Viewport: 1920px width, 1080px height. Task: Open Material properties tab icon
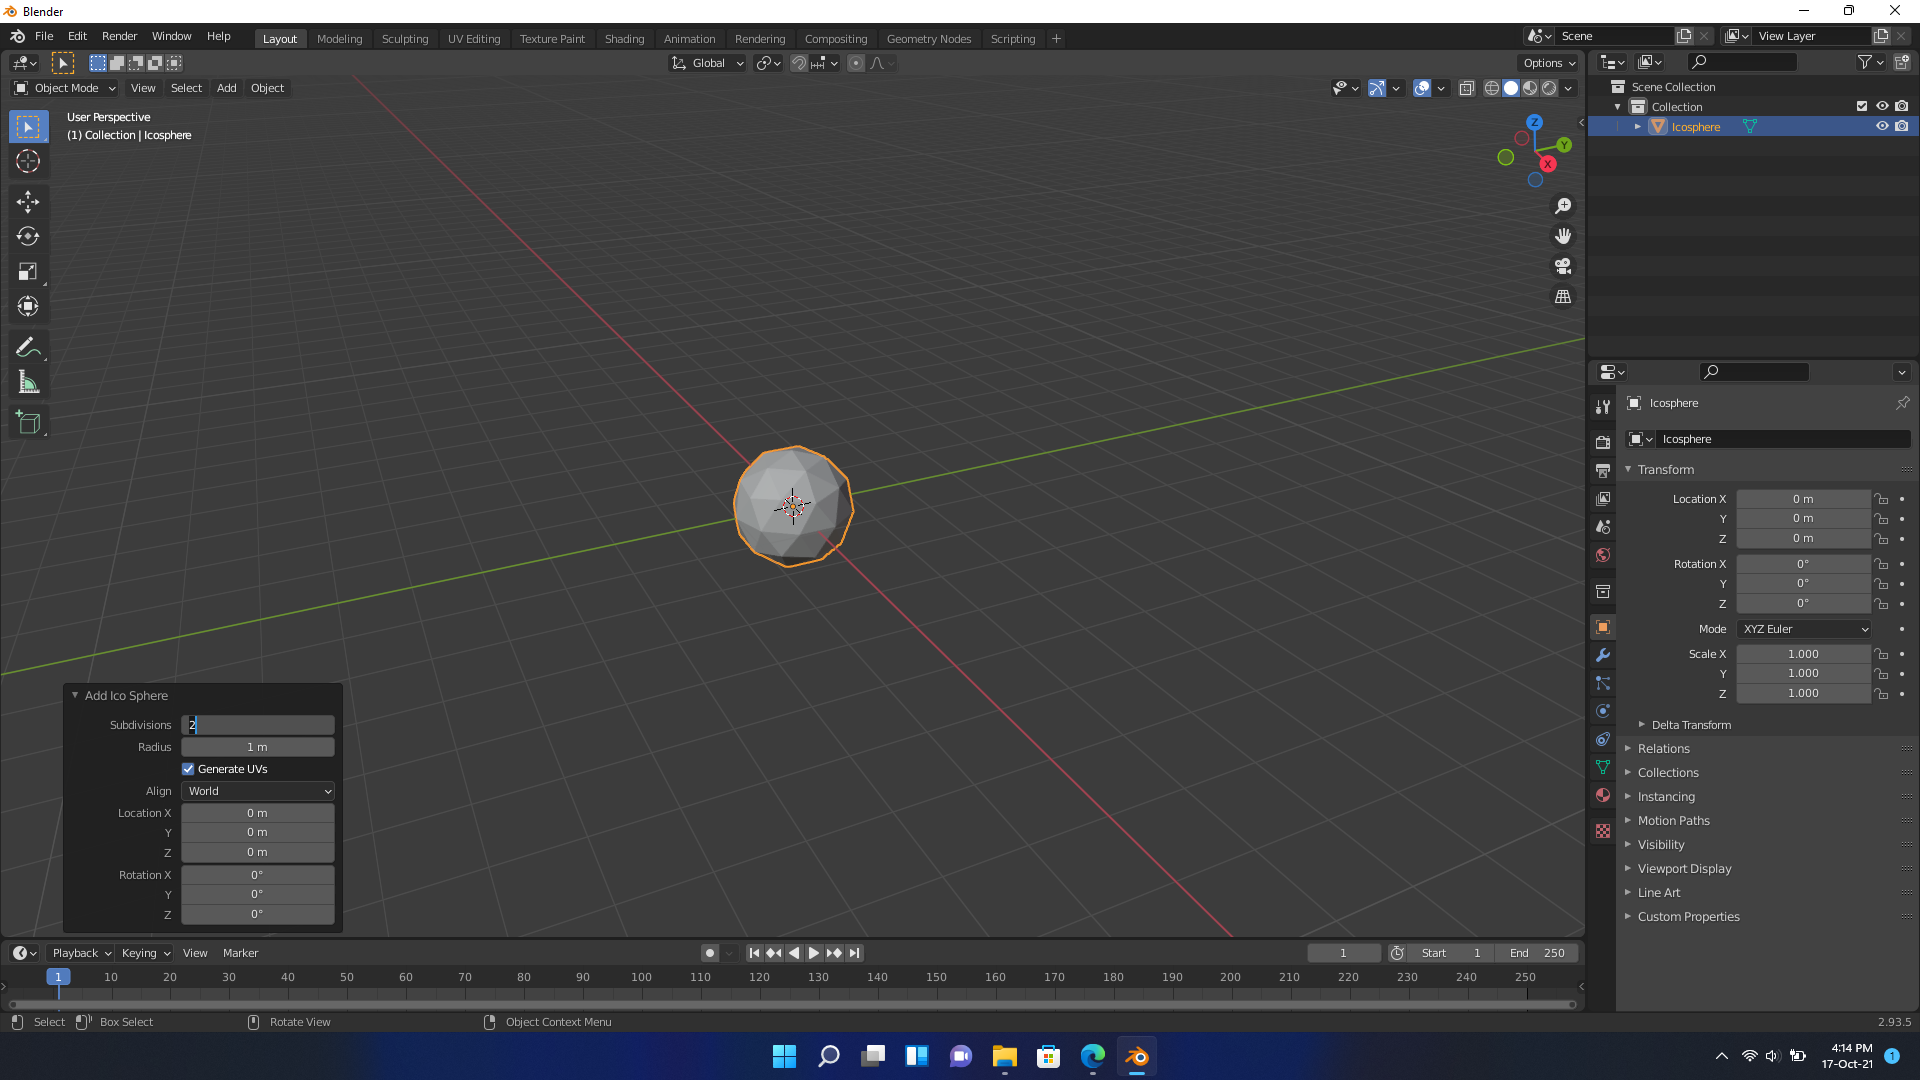tap(1603, 796)
